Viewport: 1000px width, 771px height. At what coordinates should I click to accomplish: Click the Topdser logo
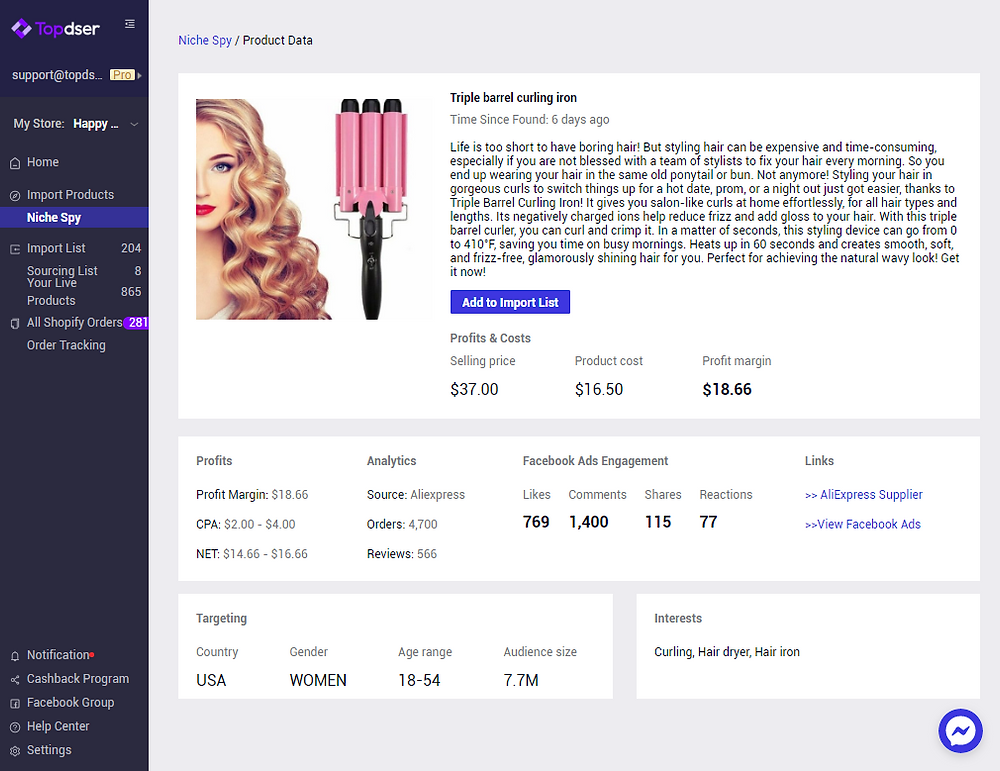tap(55, 28)
